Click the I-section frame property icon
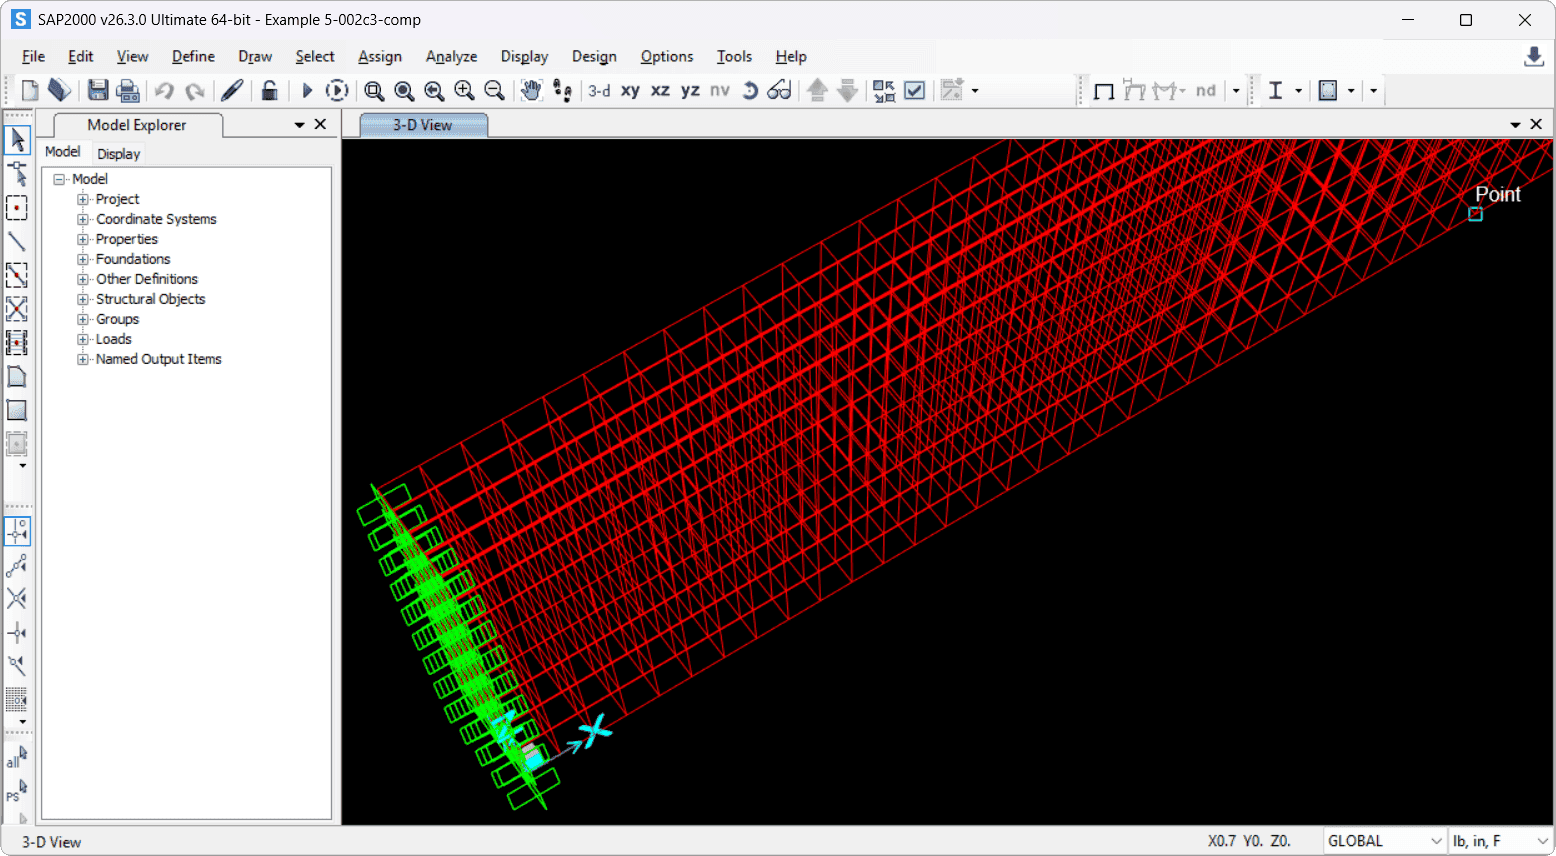The image size is (1556, 856). 1275,91
